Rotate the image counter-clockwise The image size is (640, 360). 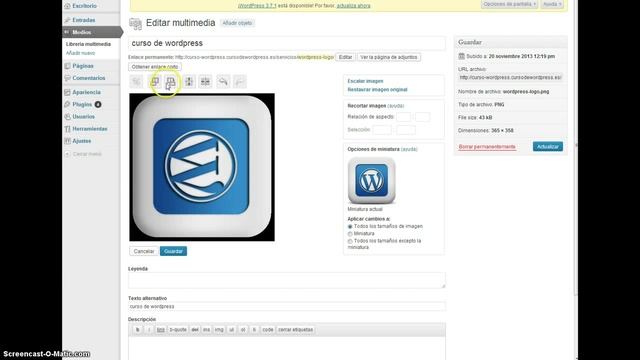click(155, 82)
